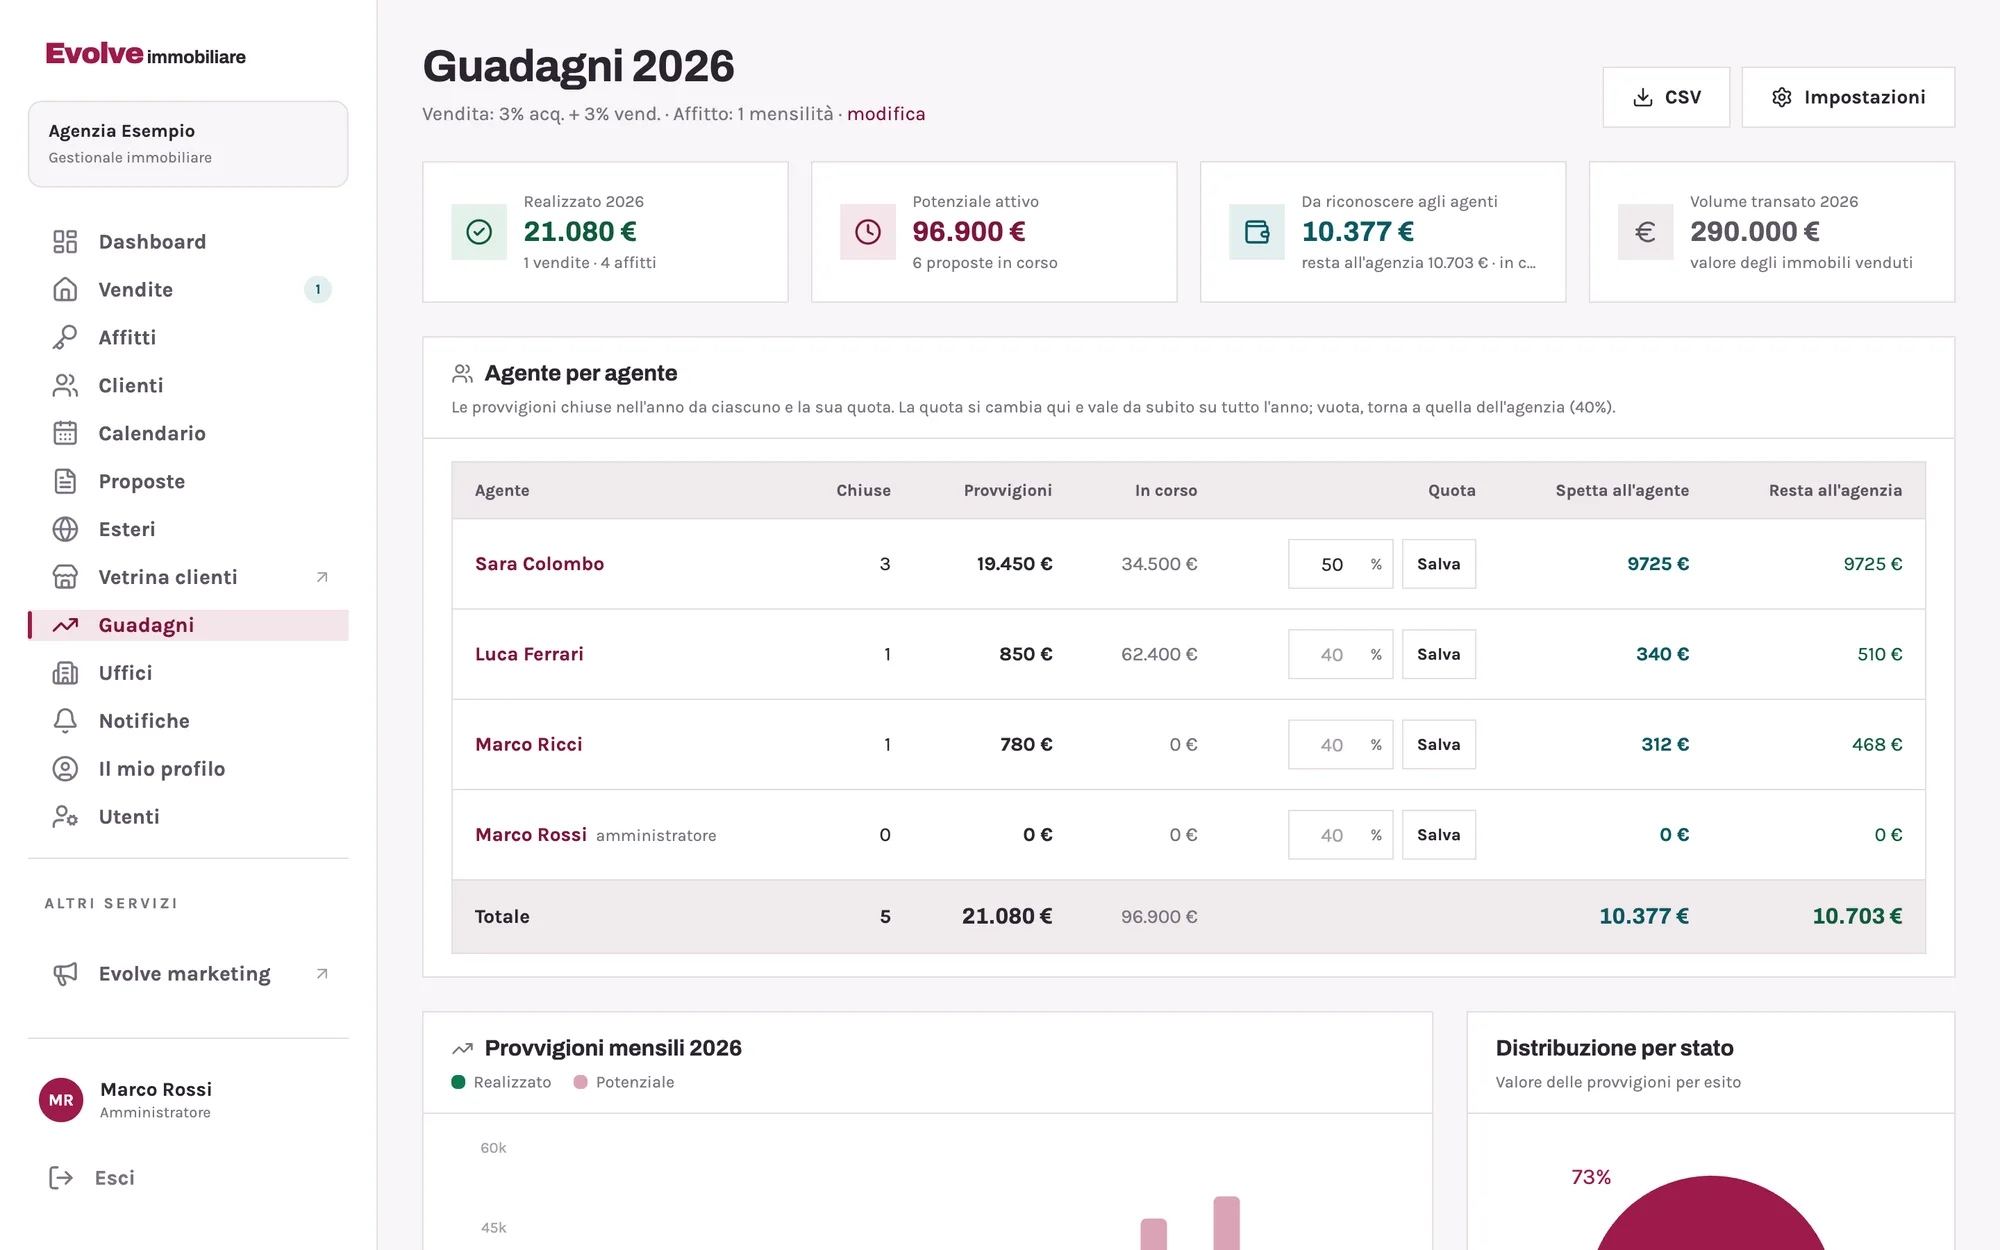Click the green check icon on Realizzato 2026
Viewport: 2000px width, 1250px height.
click(x=479, y=233)
